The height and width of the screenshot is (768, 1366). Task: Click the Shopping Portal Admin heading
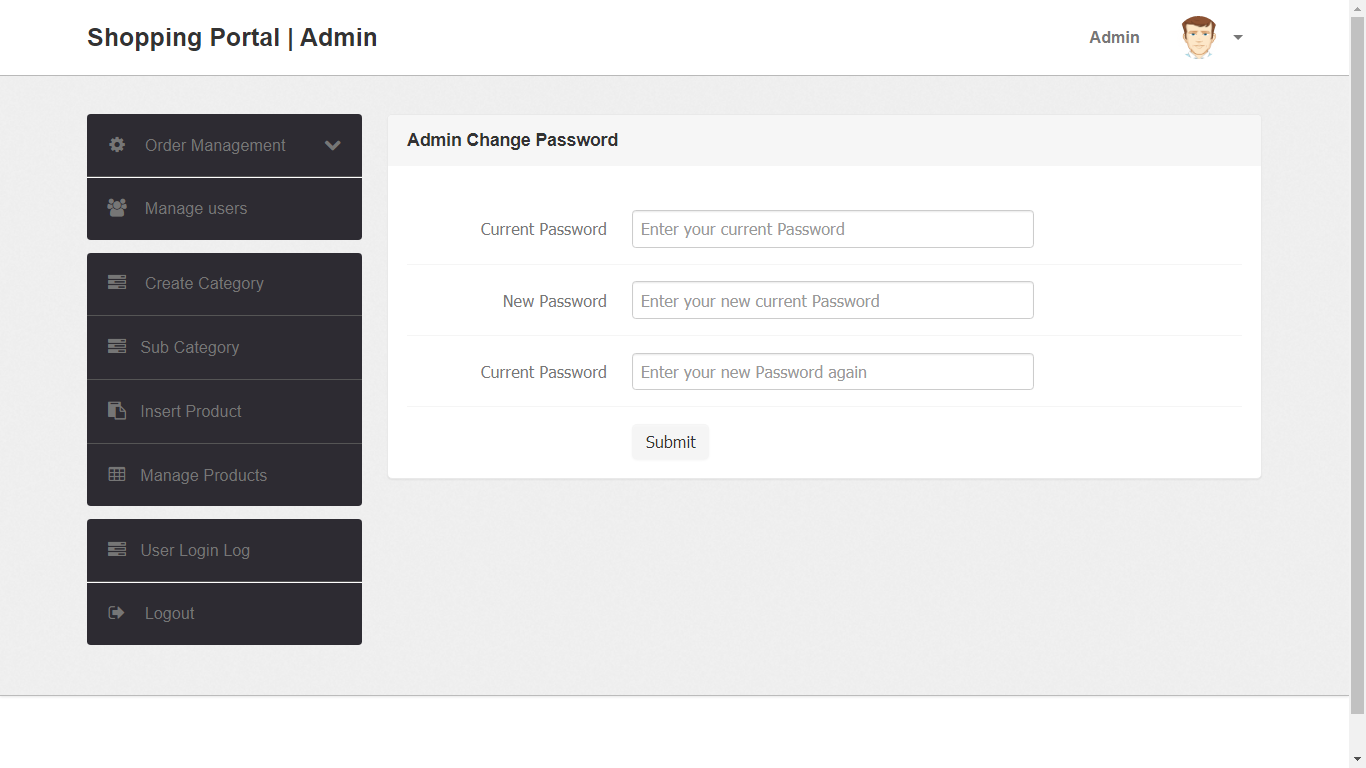232,37
